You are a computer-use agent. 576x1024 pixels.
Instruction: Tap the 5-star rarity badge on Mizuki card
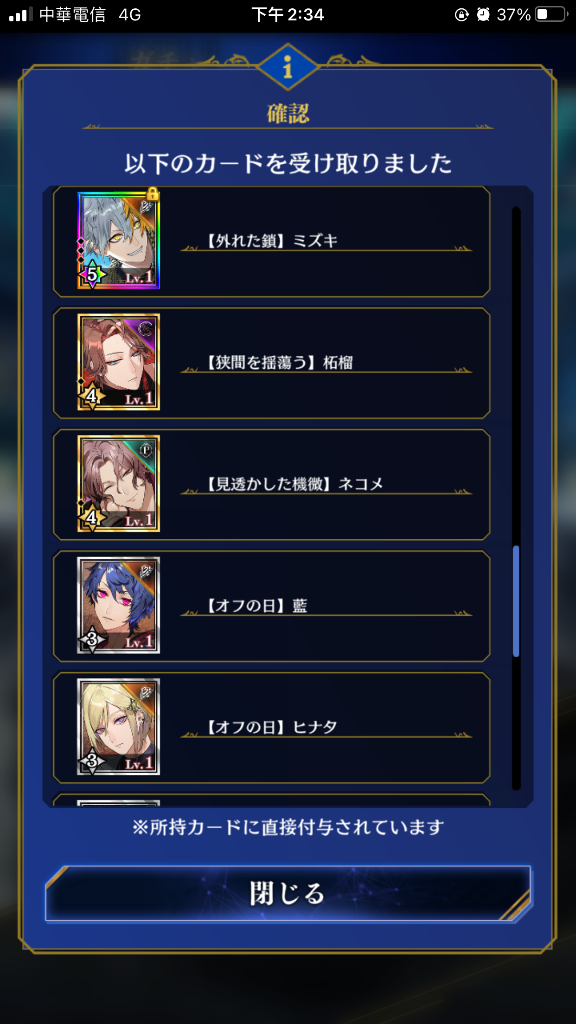[92, 275]
